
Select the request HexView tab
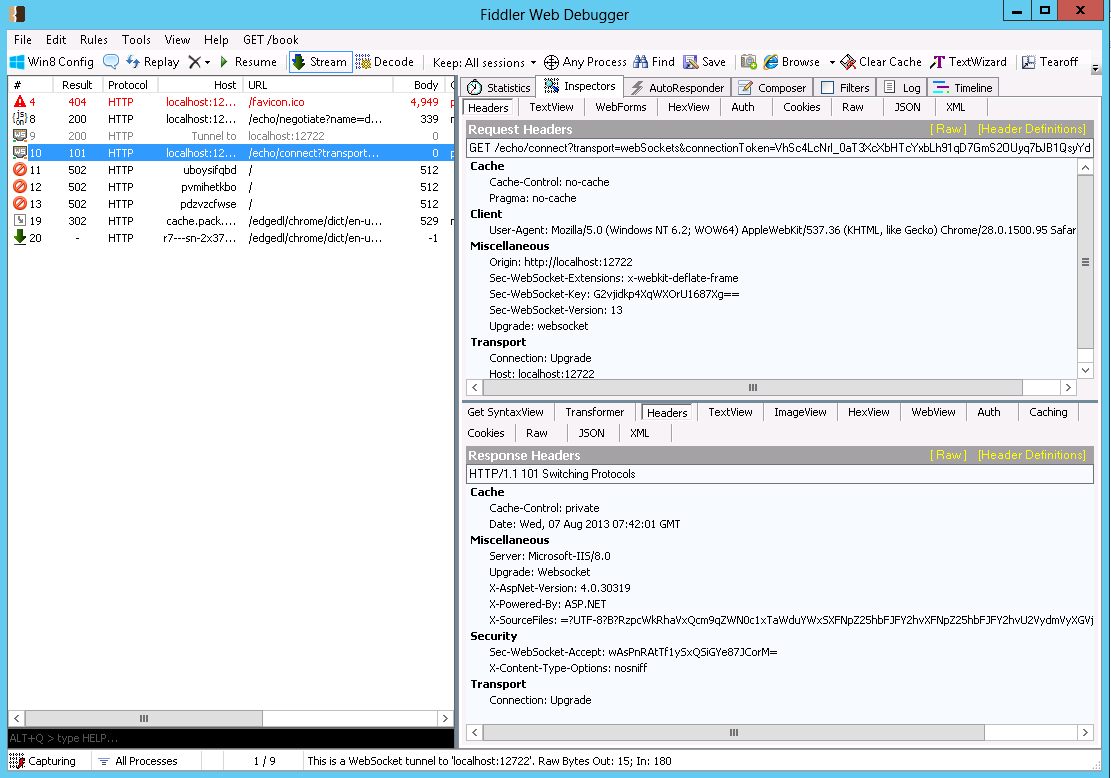[x=689, y=107]
